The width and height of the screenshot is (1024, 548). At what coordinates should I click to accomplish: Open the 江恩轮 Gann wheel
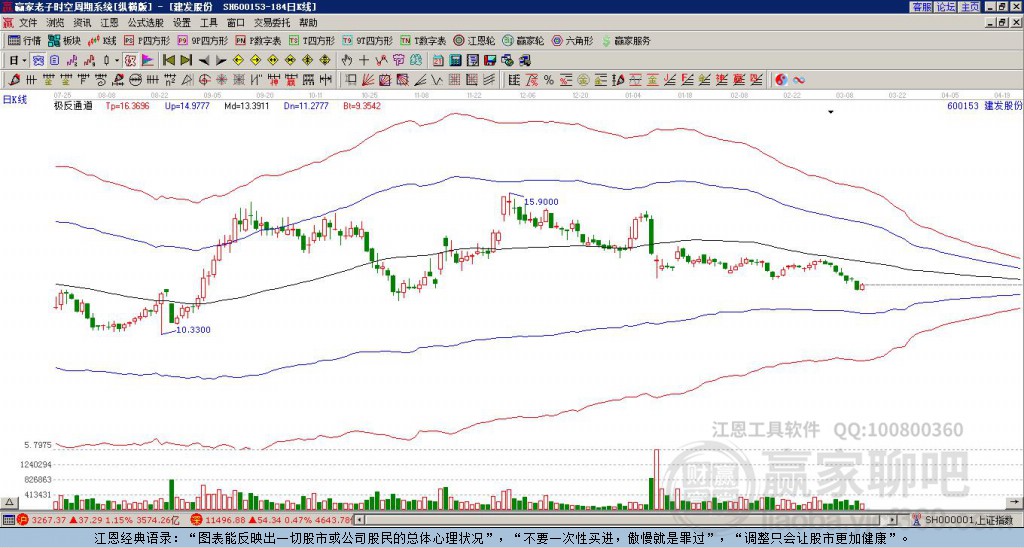[475, 40]
